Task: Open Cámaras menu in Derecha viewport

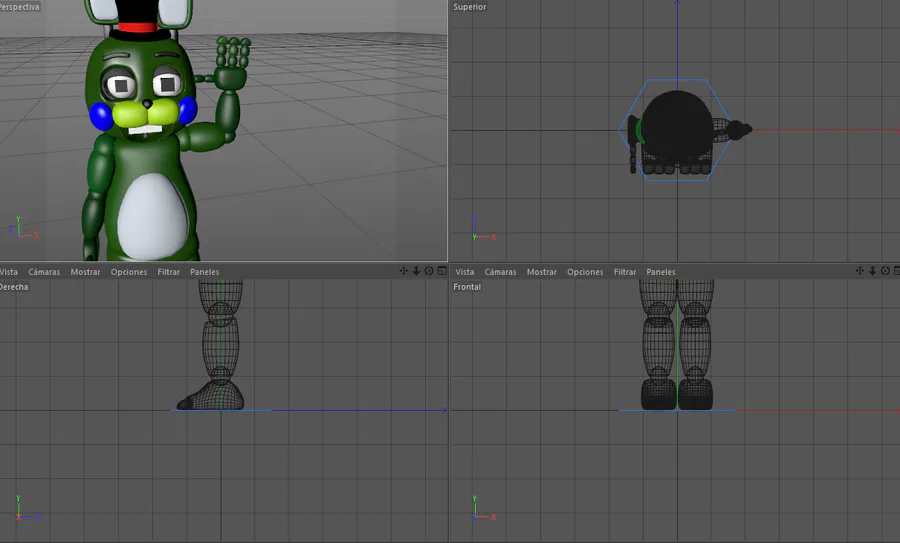Action: tap(44, 272)
